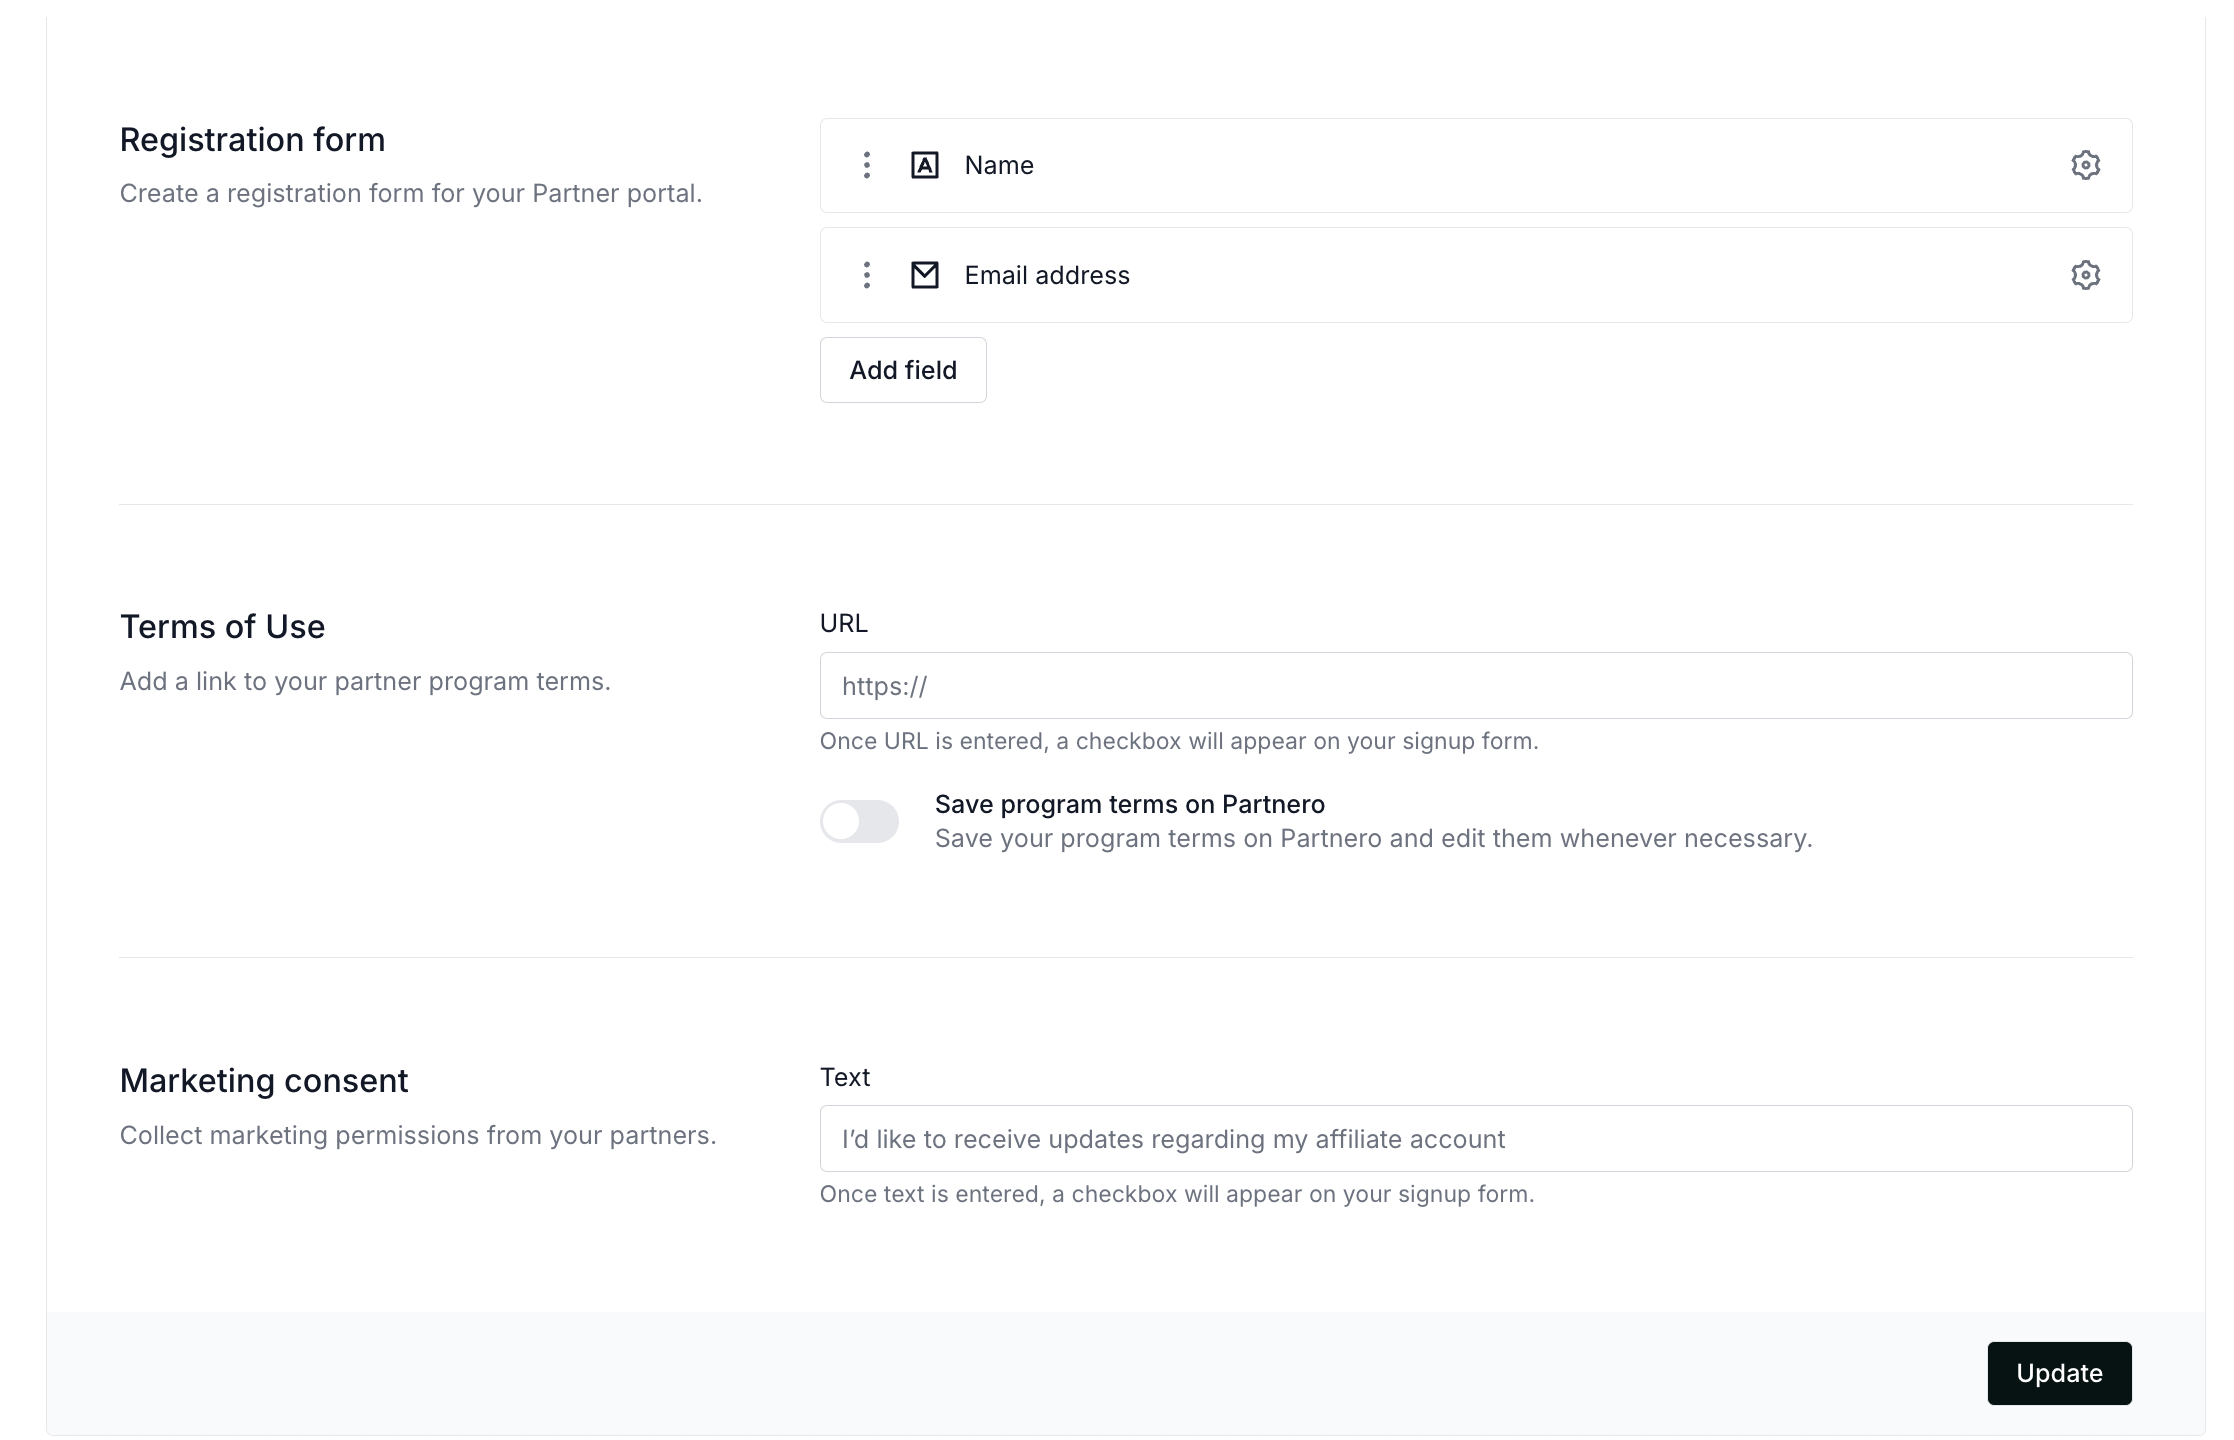Click the Registration form heading
This screenshot has height=1440, width=2234.
click(252, 139)
